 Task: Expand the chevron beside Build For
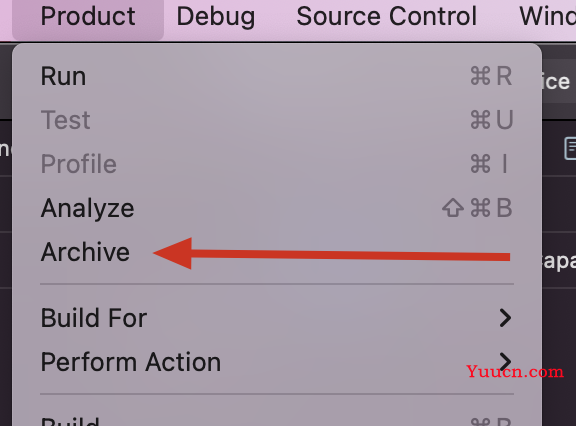[x=505, y=318]
